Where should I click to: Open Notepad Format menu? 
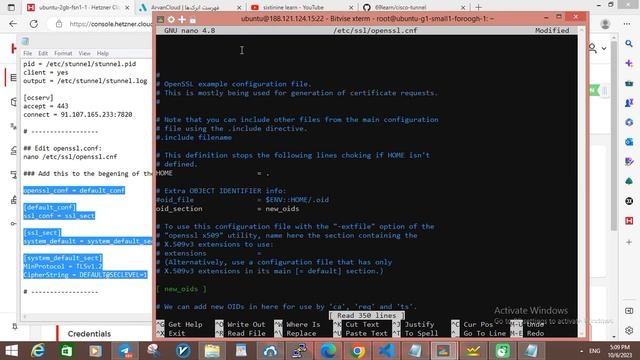tap(63, 53)
